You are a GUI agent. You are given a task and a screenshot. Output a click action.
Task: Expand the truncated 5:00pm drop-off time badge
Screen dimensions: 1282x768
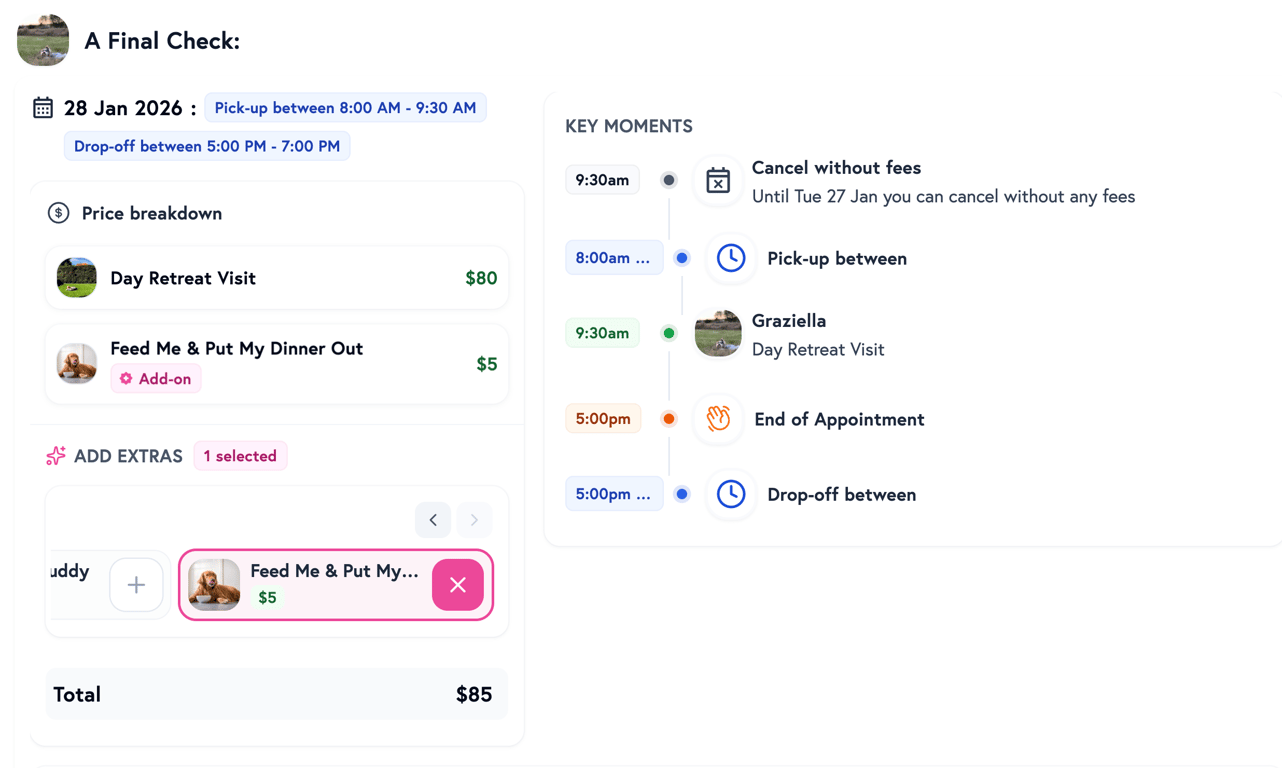tap(613, 494)
